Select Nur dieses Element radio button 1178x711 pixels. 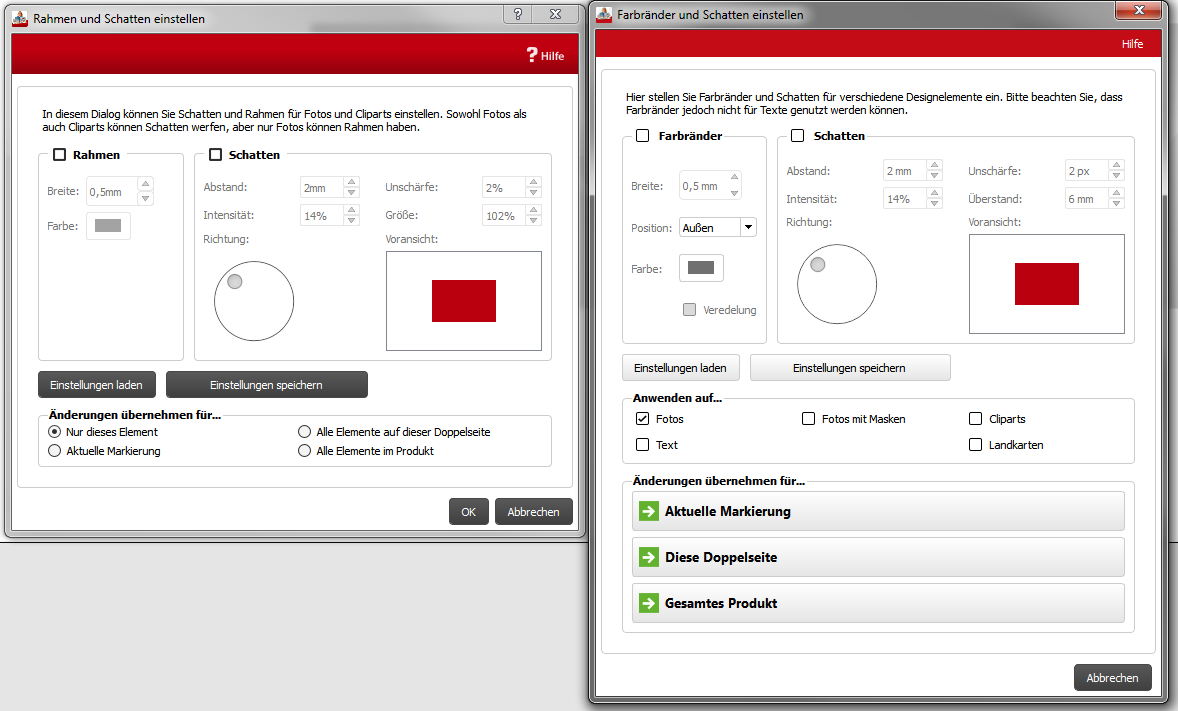(x=54, y=431)
